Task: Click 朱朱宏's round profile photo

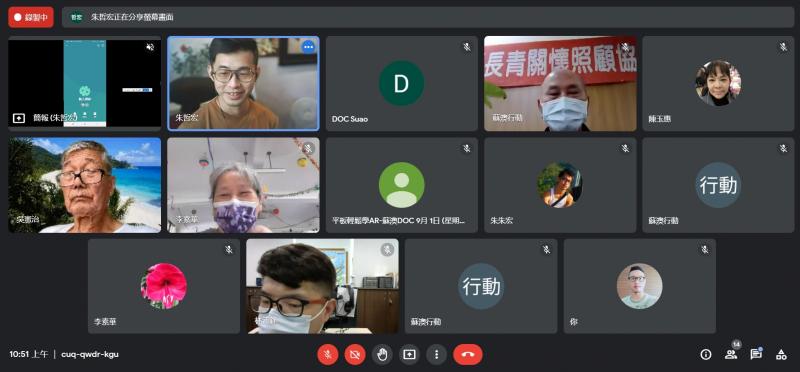Action: click(560, 185)
